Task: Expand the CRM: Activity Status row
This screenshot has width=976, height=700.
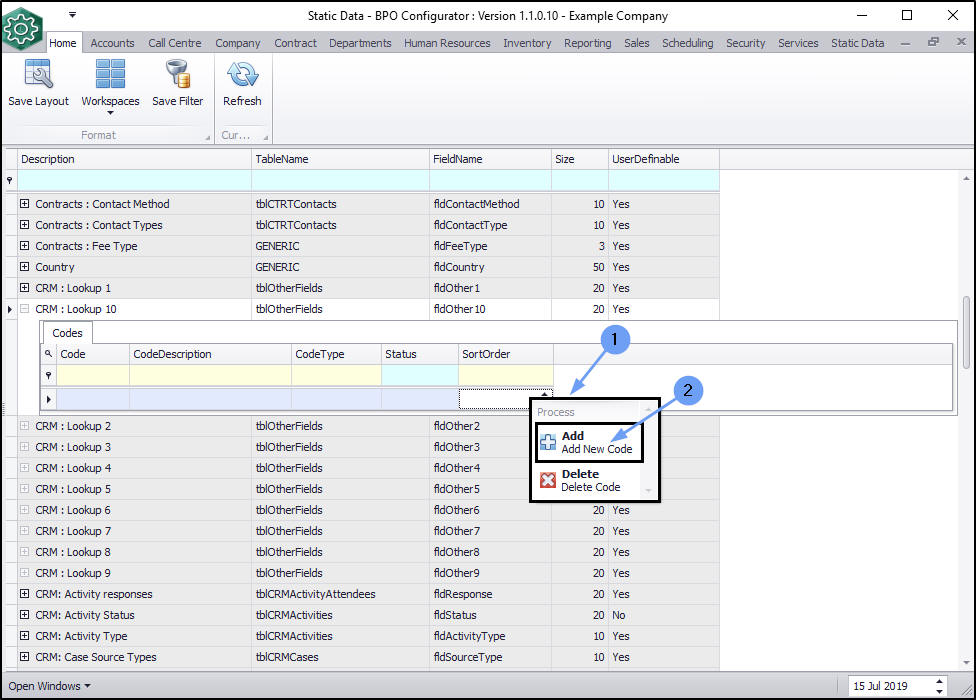Action: (x=25, y=615)
